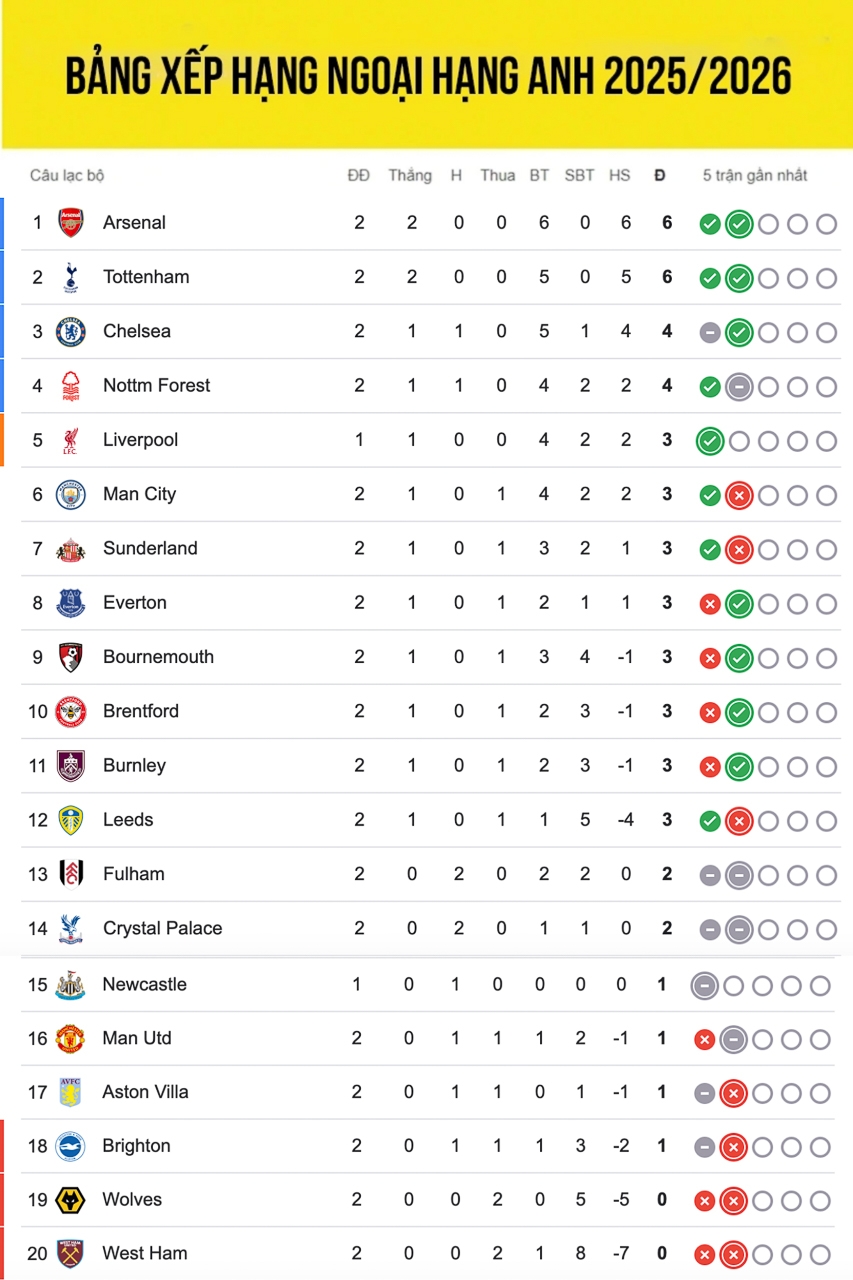Click the "Thắng" column header
Screen dimensions: 853x1280
(410, 175)
